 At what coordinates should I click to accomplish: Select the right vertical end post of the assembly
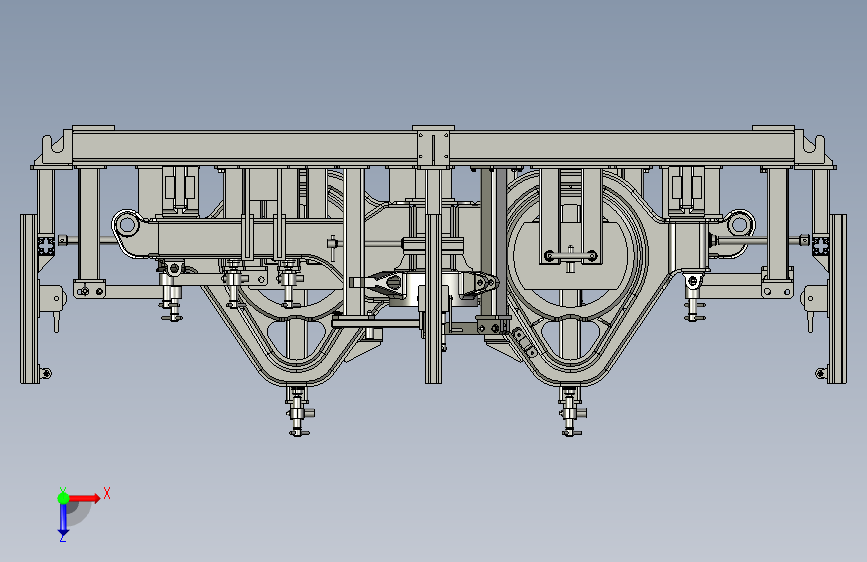[837, 299]
